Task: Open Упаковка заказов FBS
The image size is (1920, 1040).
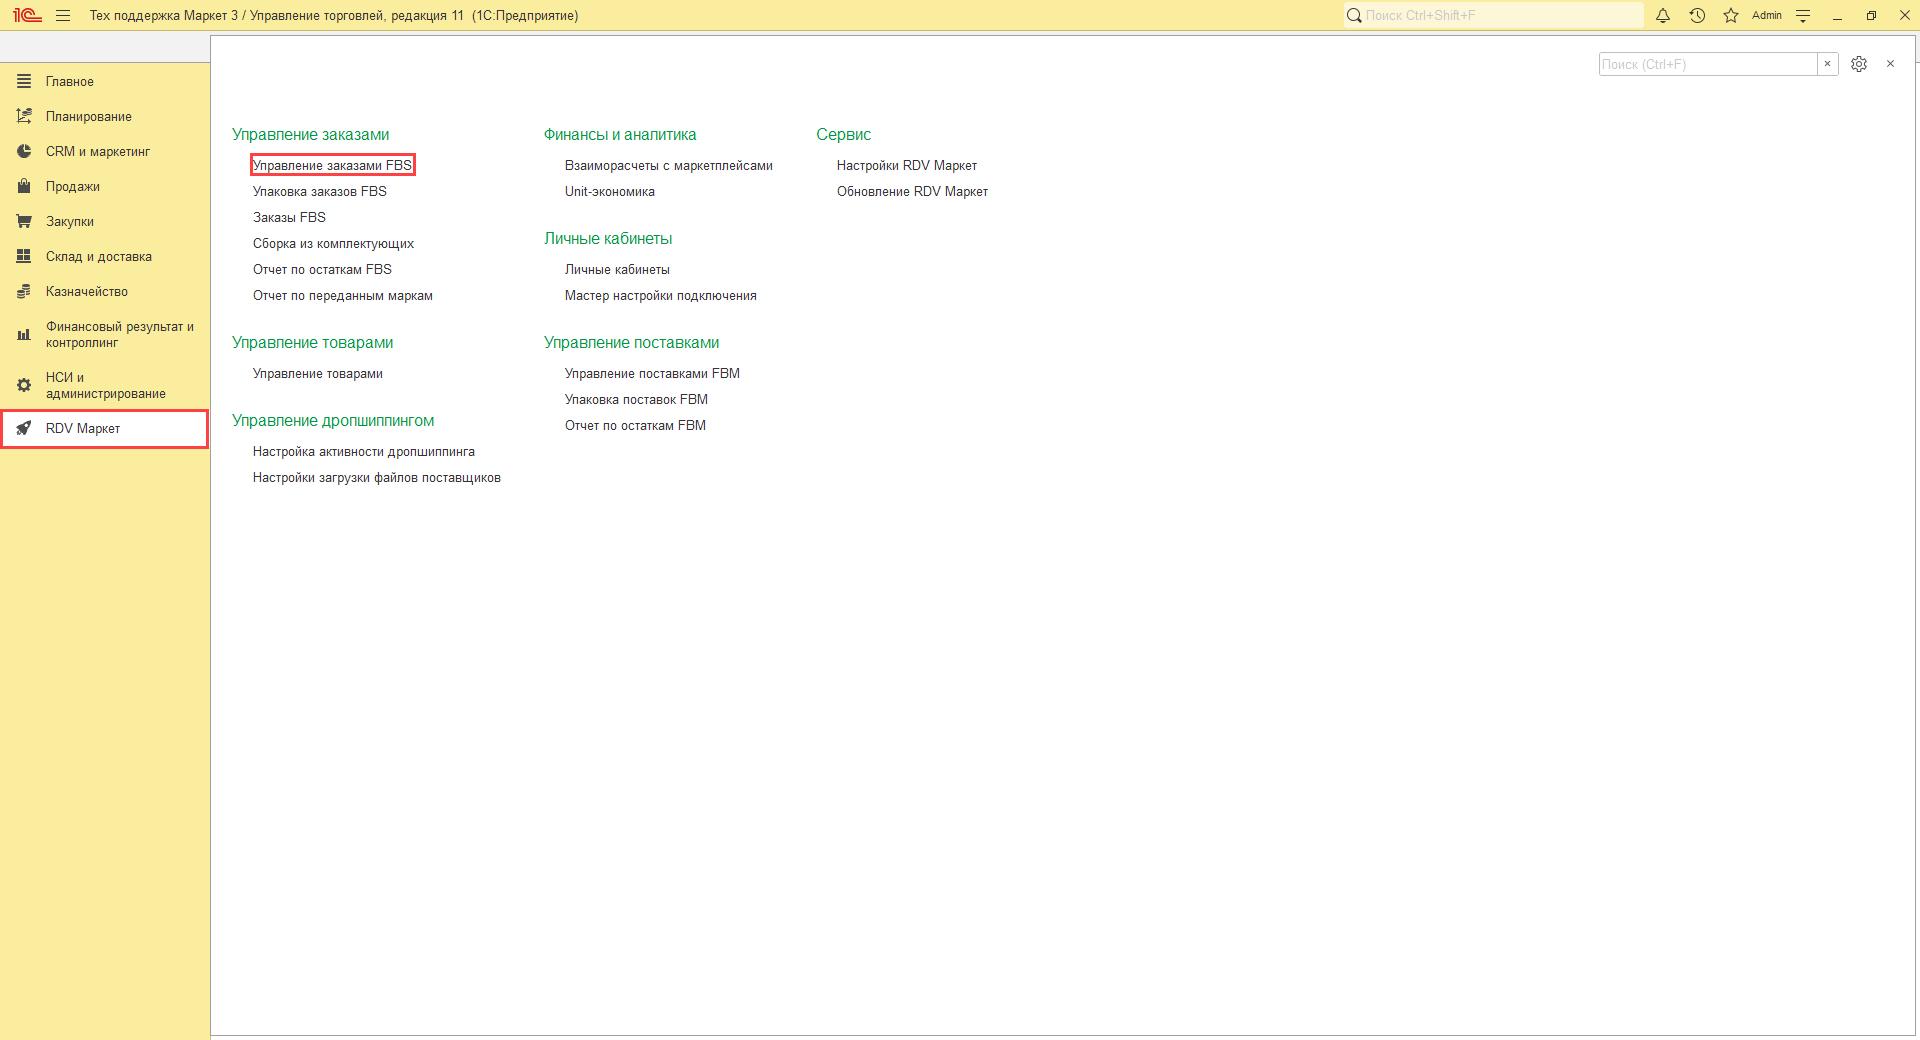Action: (x=320, y=191)
